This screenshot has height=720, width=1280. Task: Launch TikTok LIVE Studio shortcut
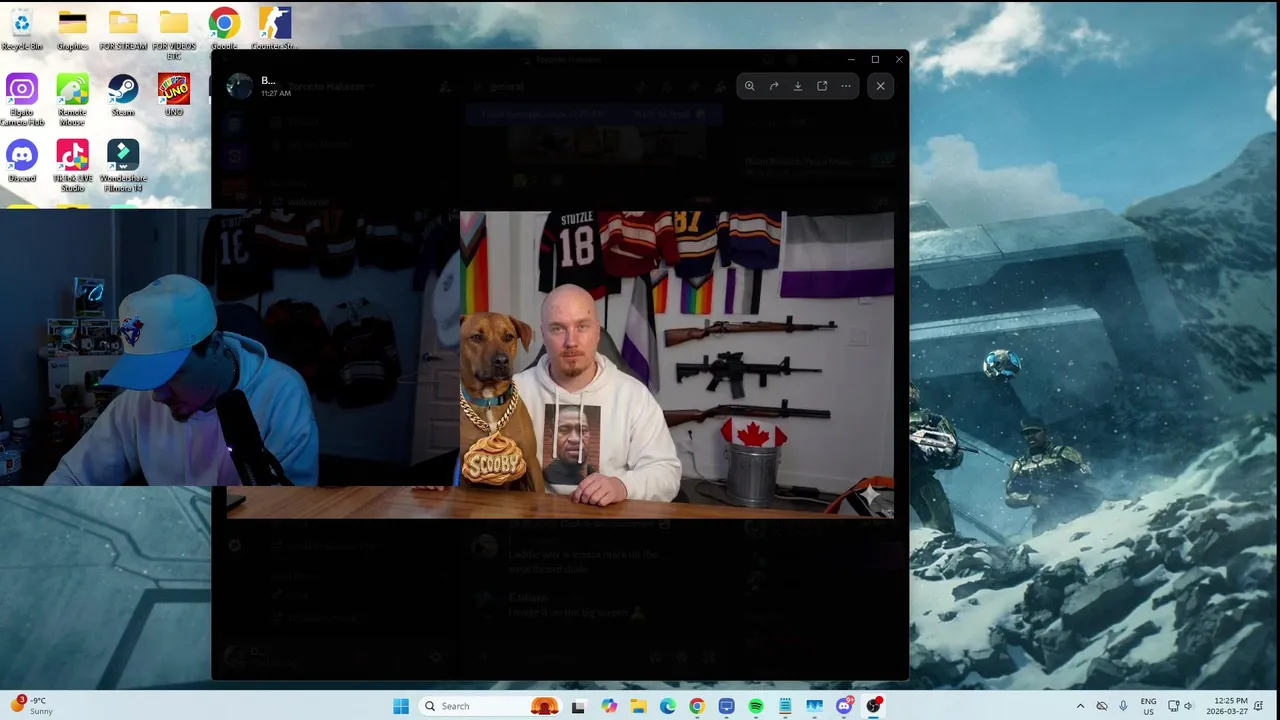tap(72, 165)
